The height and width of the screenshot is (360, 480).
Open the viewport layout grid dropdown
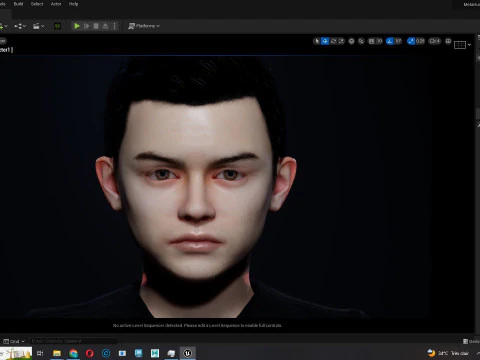click(x=463, y=45)
